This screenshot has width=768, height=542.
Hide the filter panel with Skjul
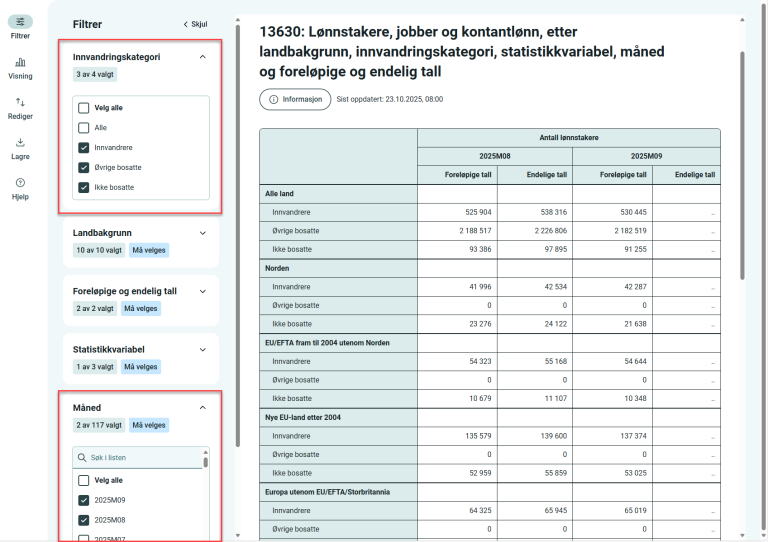click(195, 24)
